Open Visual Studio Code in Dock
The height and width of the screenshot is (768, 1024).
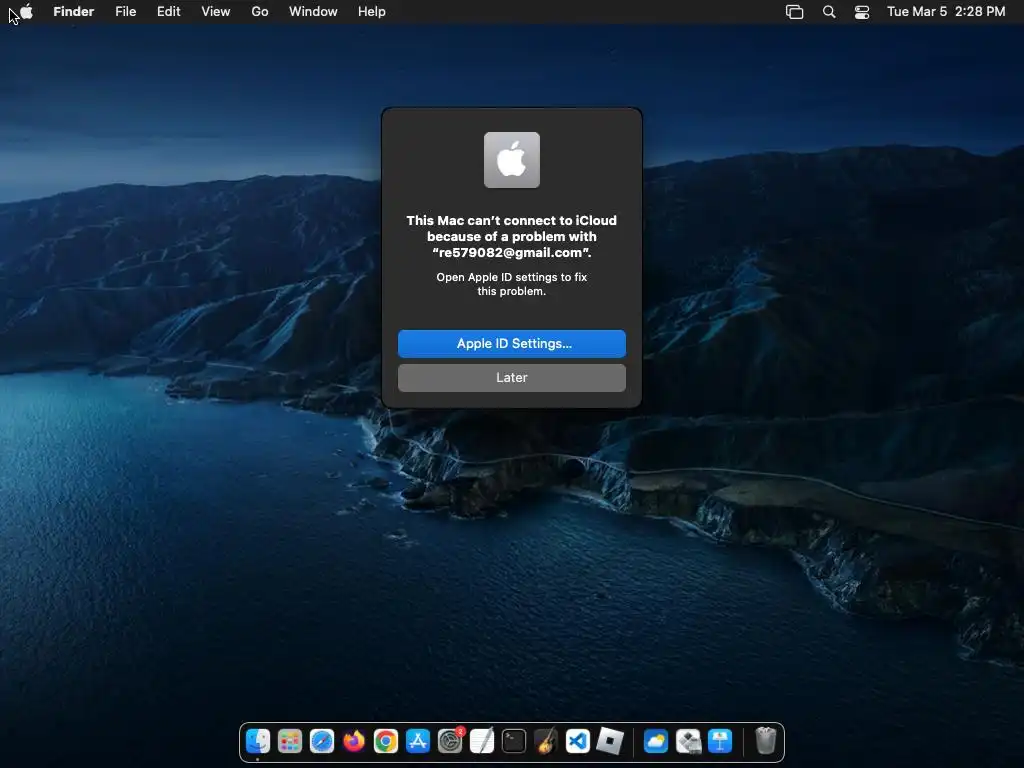(578, 741)
